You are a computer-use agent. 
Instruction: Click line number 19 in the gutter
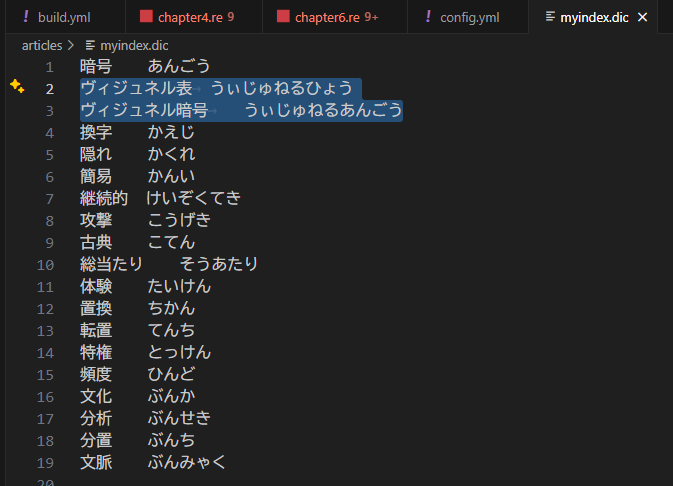pyautogui.click(x=45, y=462)
